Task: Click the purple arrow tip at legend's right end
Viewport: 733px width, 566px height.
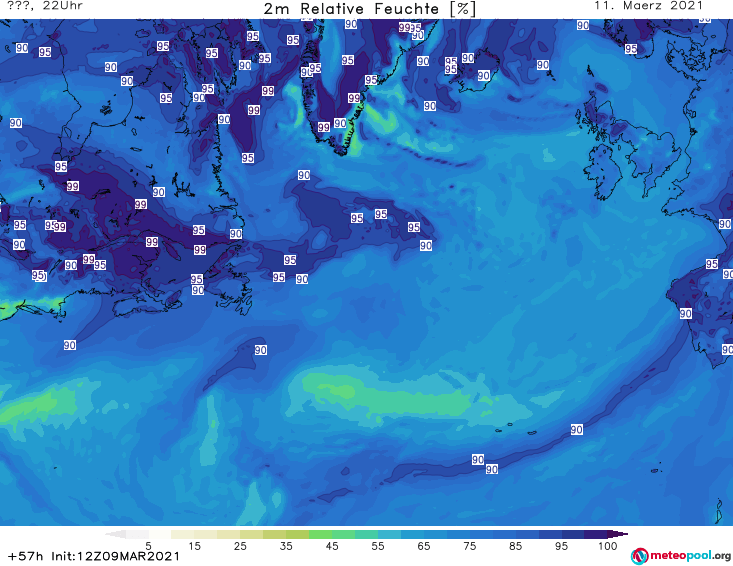Action: (618, 534)
